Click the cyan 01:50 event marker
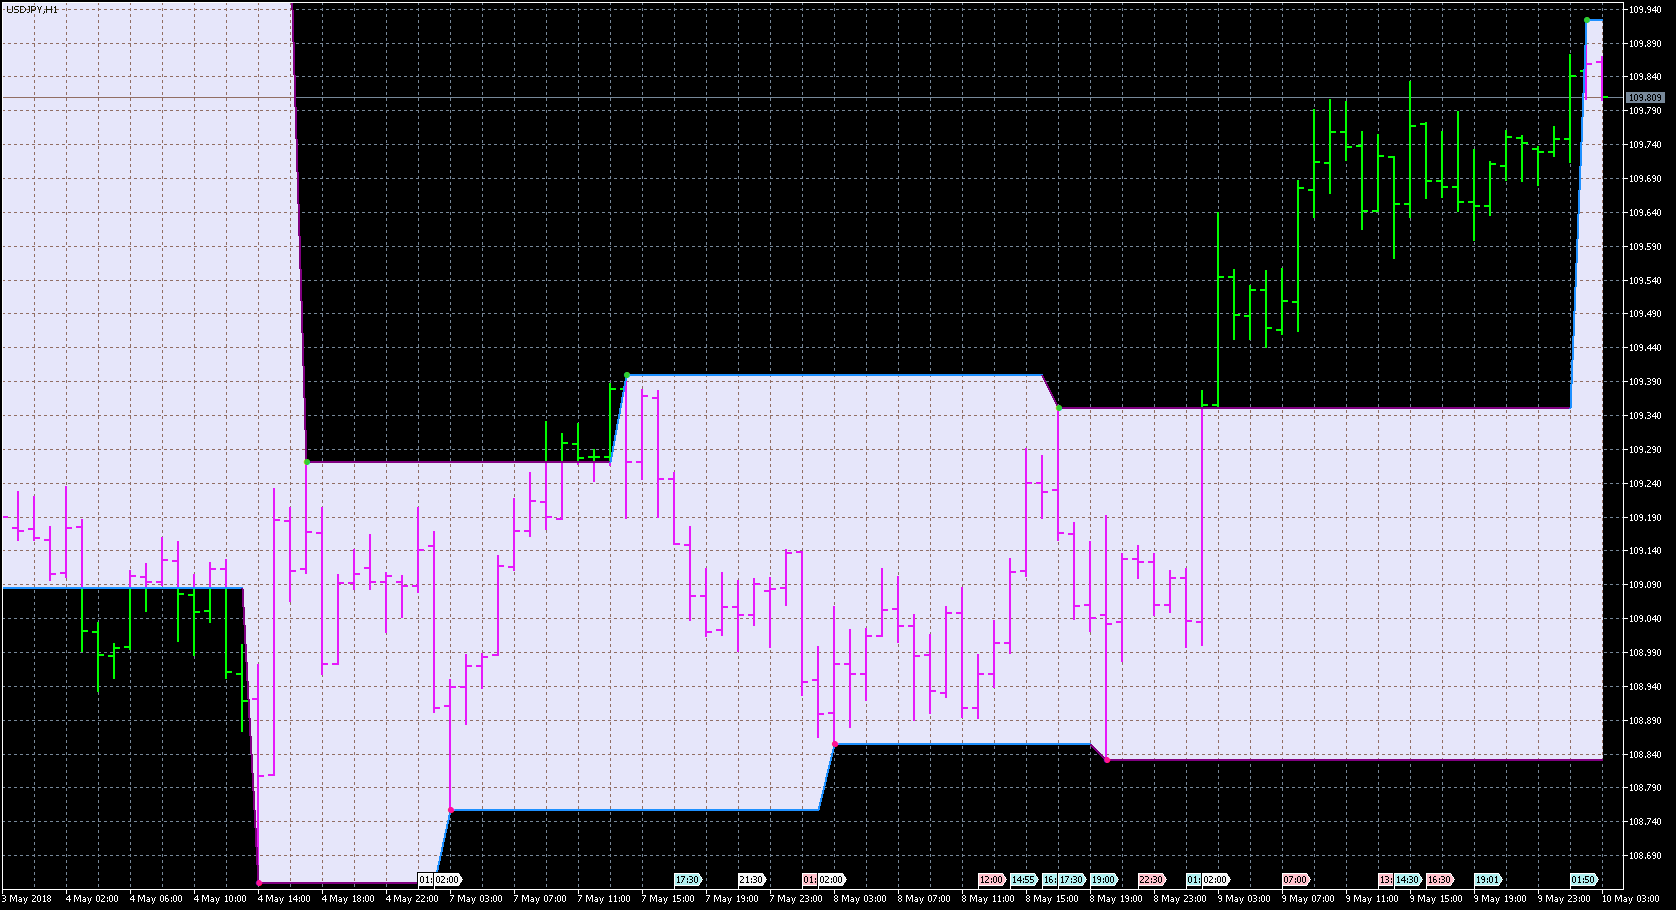This screenshot has width=1676, height=910. tap(1583, 880)
